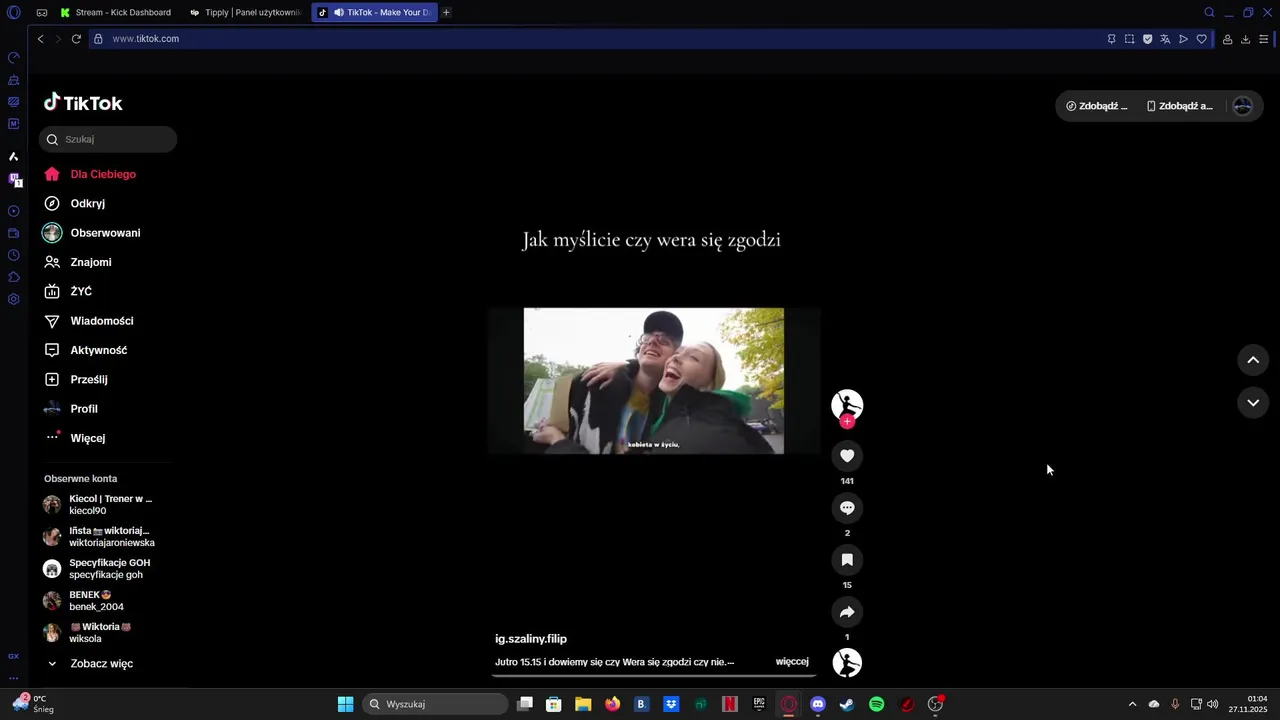Open profile avatar in top pill

point(1243,106)
